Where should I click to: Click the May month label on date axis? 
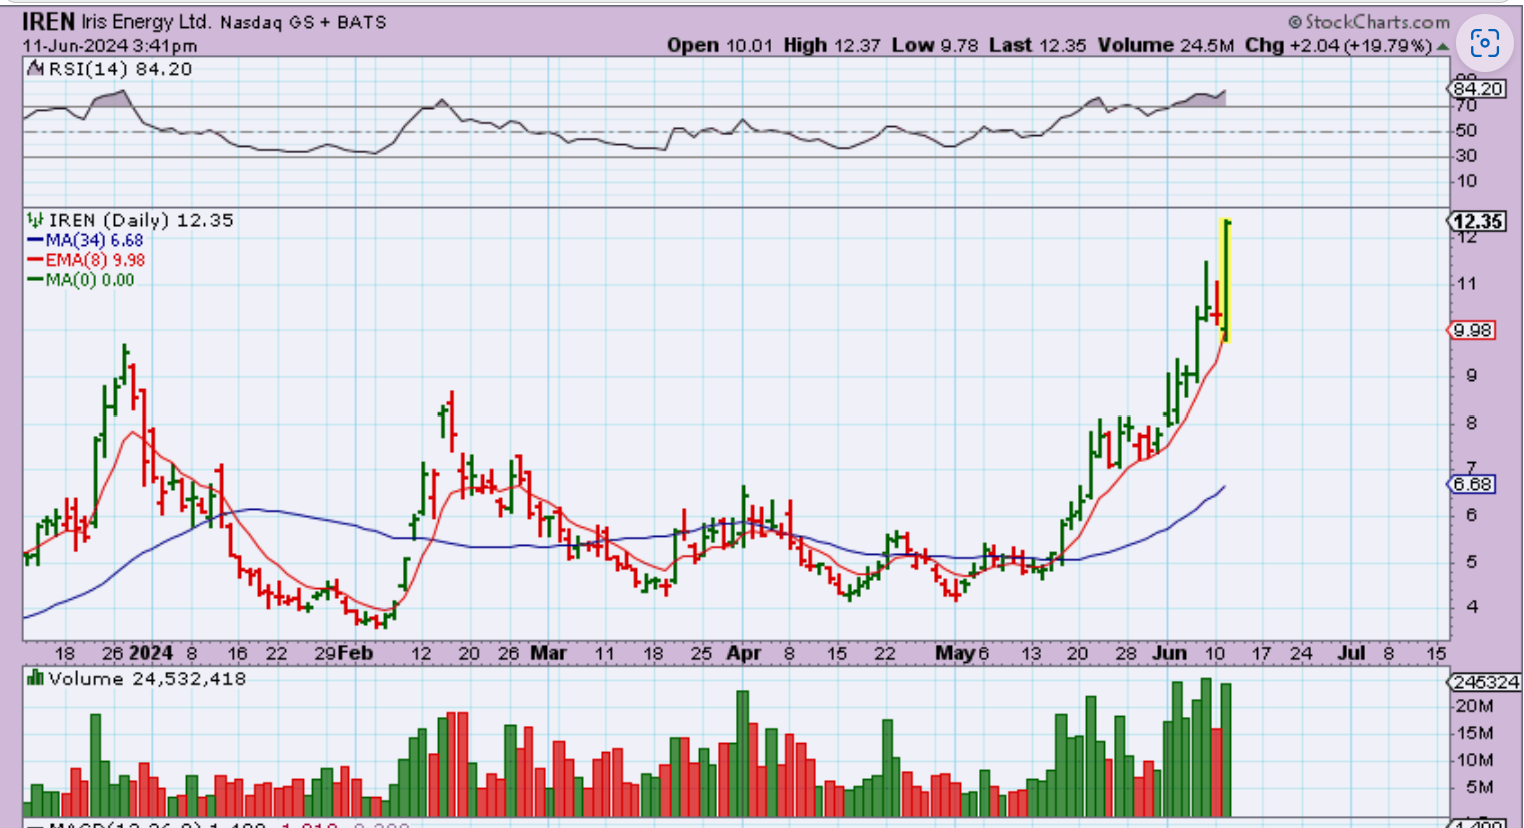(955, 654)
